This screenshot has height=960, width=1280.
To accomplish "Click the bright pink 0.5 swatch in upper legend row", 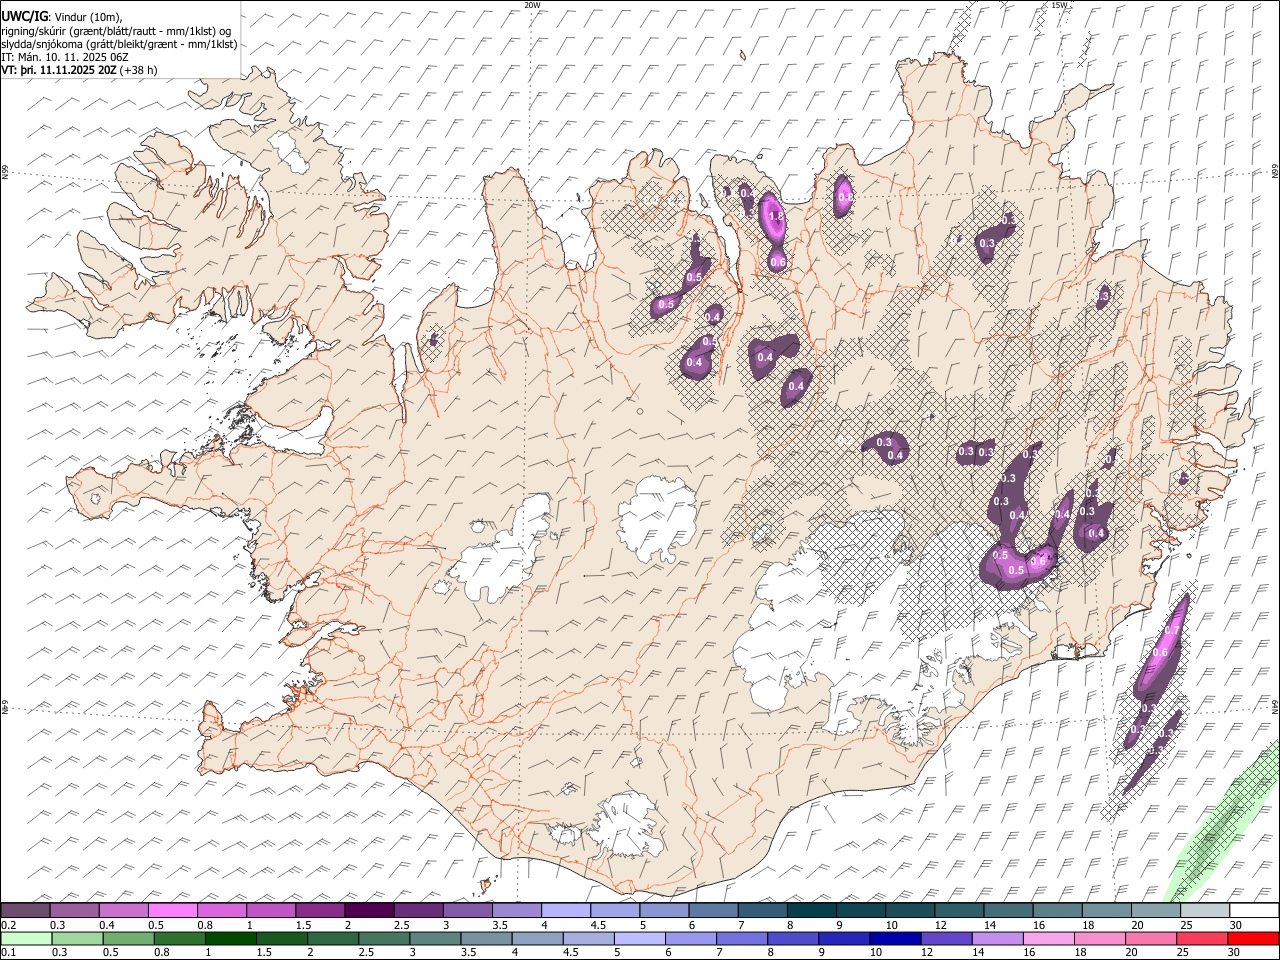I will (173, 911).
